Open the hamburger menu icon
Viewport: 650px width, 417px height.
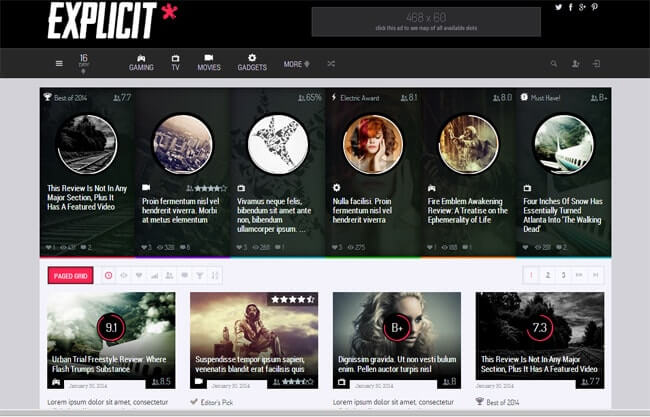tap(59, 64)
